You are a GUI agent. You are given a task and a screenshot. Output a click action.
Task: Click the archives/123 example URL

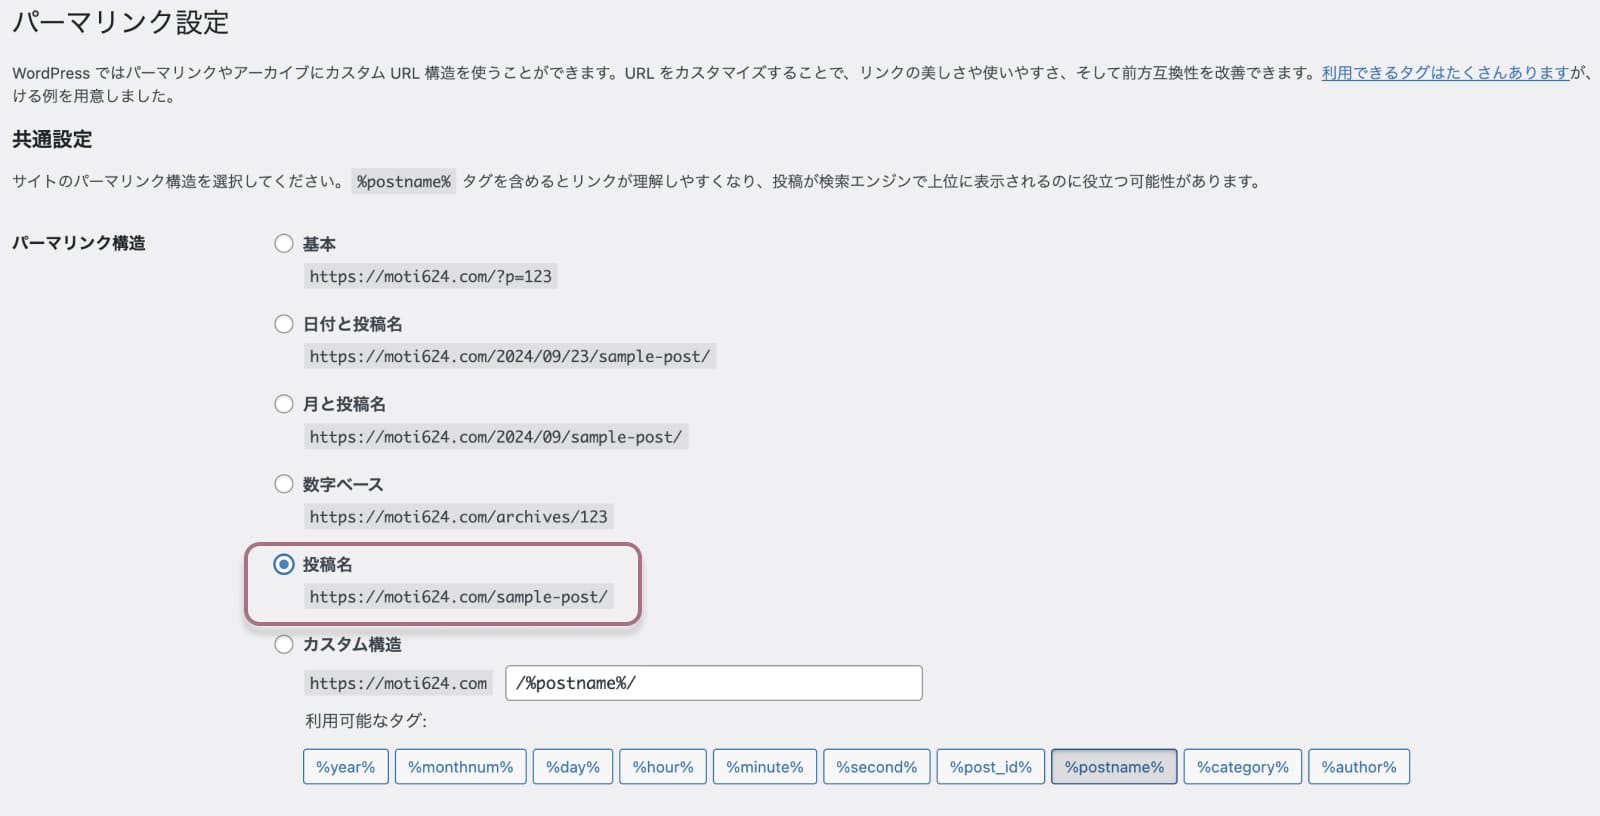click(459, 516)
